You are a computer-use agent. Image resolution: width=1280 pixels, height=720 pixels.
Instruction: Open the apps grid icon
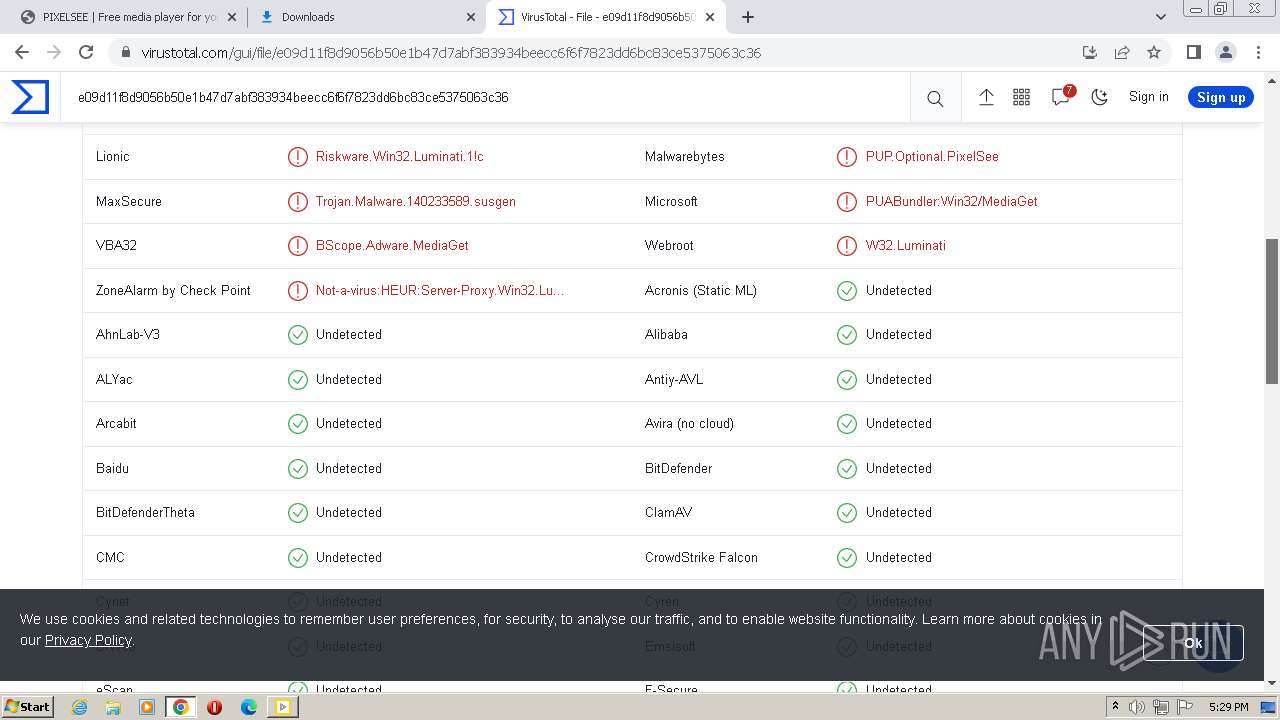point(1021,97)
